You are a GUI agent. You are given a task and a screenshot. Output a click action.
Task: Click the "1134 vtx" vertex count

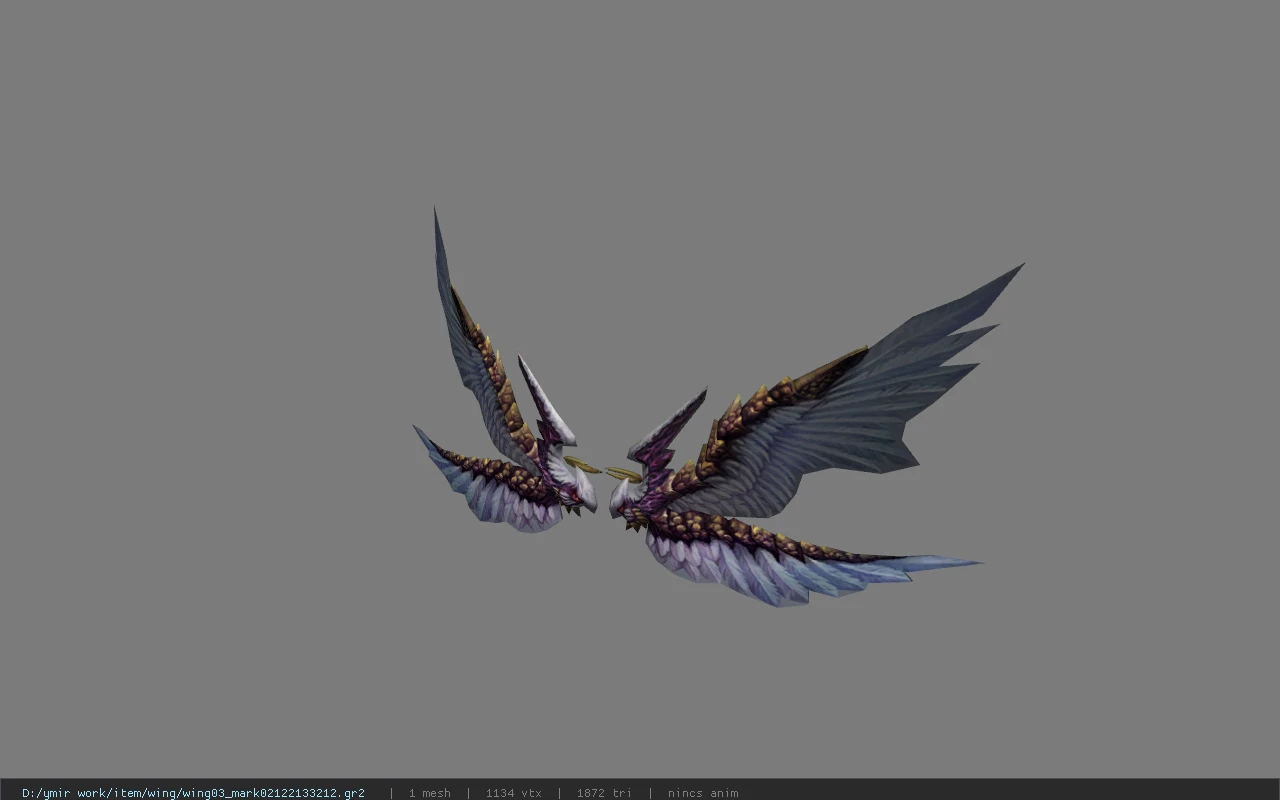tap(514, 793)
